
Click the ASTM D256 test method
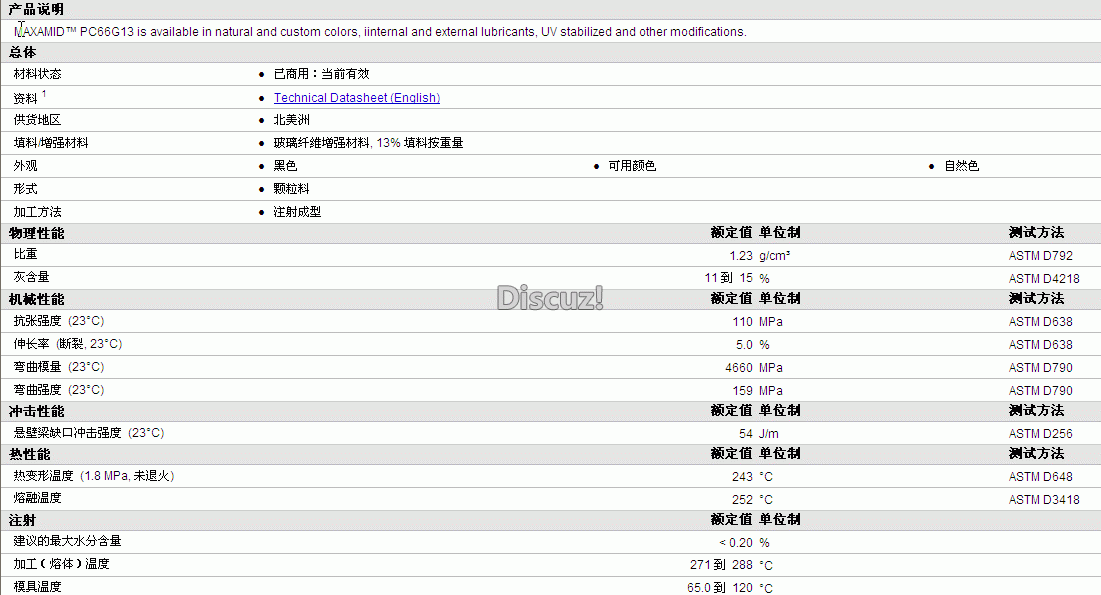pos(1041,434)
